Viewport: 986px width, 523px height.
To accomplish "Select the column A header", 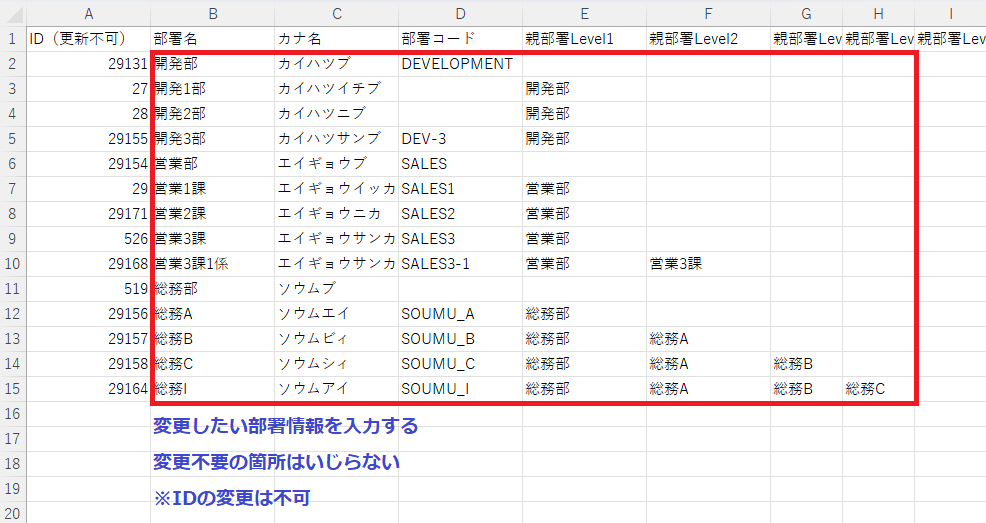I will pyautogui.click(x=89, y=13).
